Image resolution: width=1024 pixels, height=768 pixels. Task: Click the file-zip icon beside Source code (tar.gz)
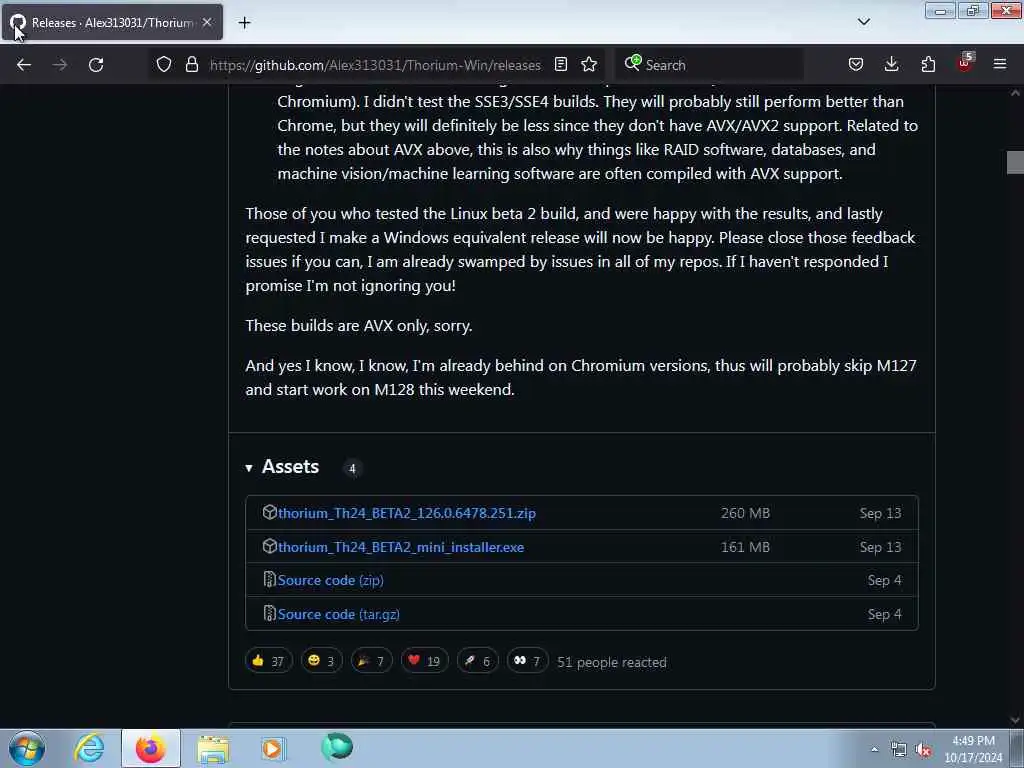[x=269, y=614]
